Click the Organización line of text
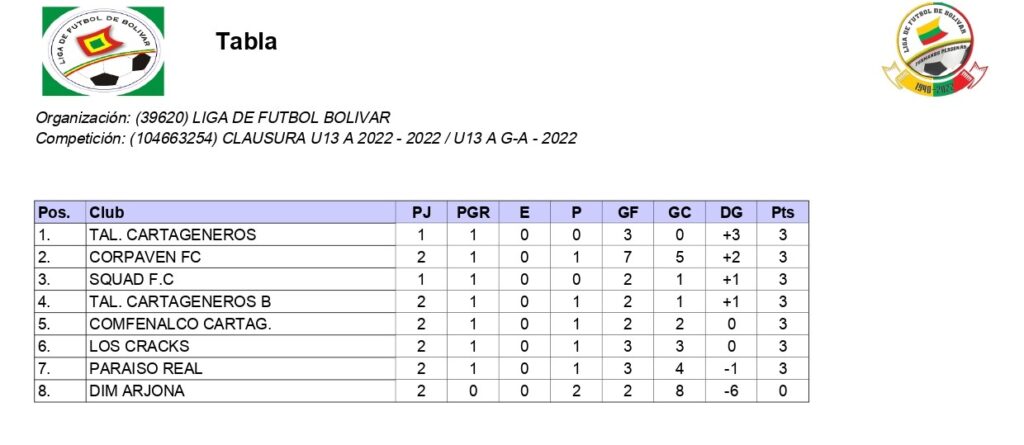 pyautogui.click(x=213, y=117)
